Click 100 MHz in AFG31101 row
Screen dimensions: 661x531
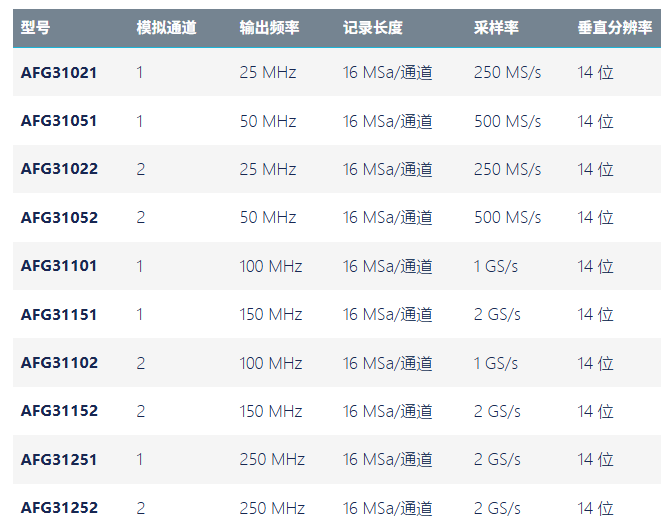[x=271, y=266]
